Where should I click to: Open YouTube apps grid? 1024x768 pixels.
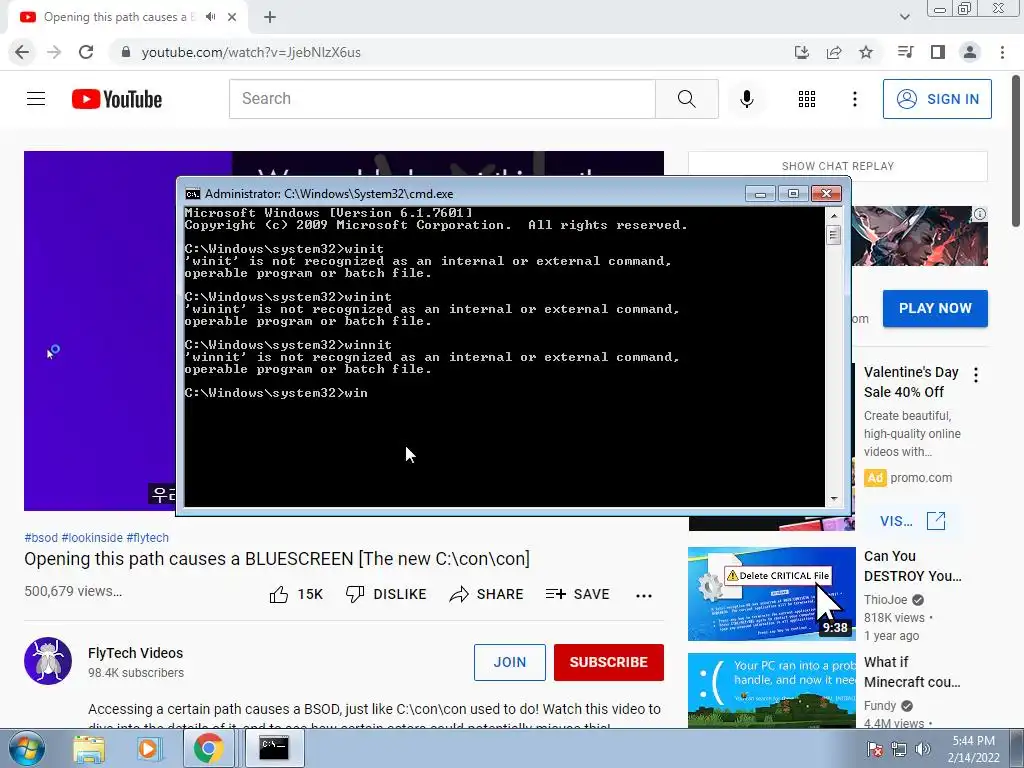[807, 99]
